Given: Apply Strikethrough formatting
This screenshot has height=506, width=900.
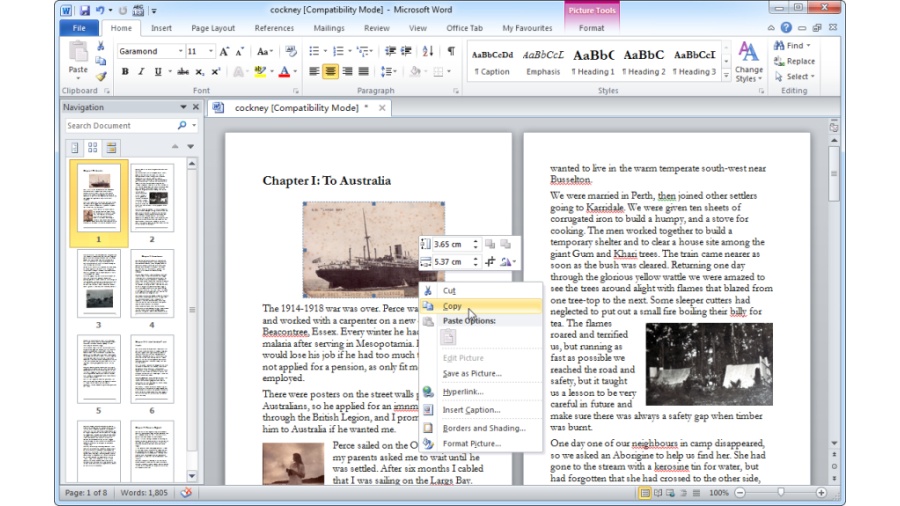Looking at the screenshot, I should pyautogui.click(x=183, y=72).
